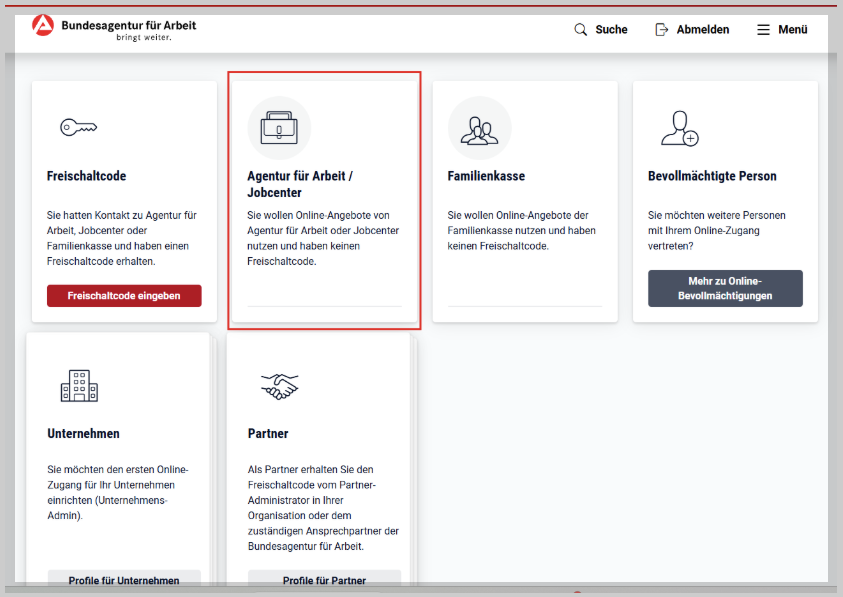
Task: Click Freischaltcode eingeben button
Action: point(124,296)
